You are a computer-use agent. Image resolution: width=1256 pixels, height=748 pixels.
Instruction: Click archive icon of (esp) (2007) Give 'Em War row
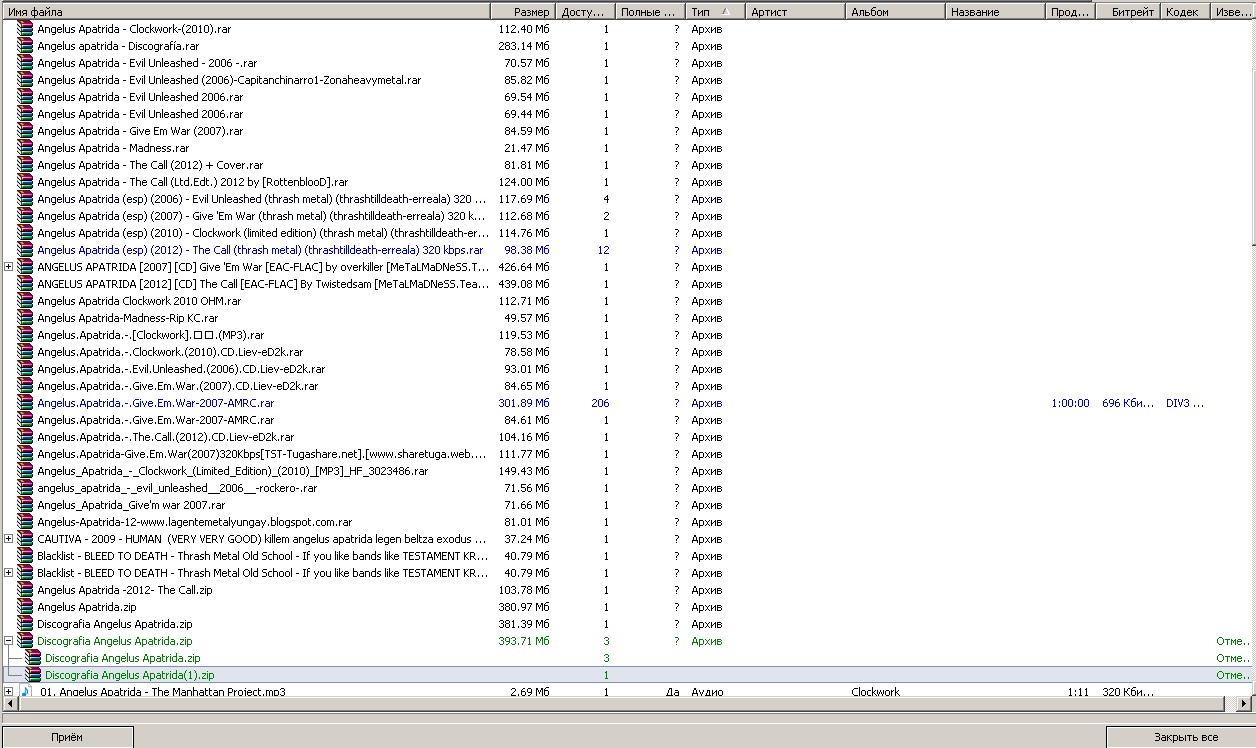point(25,216)
